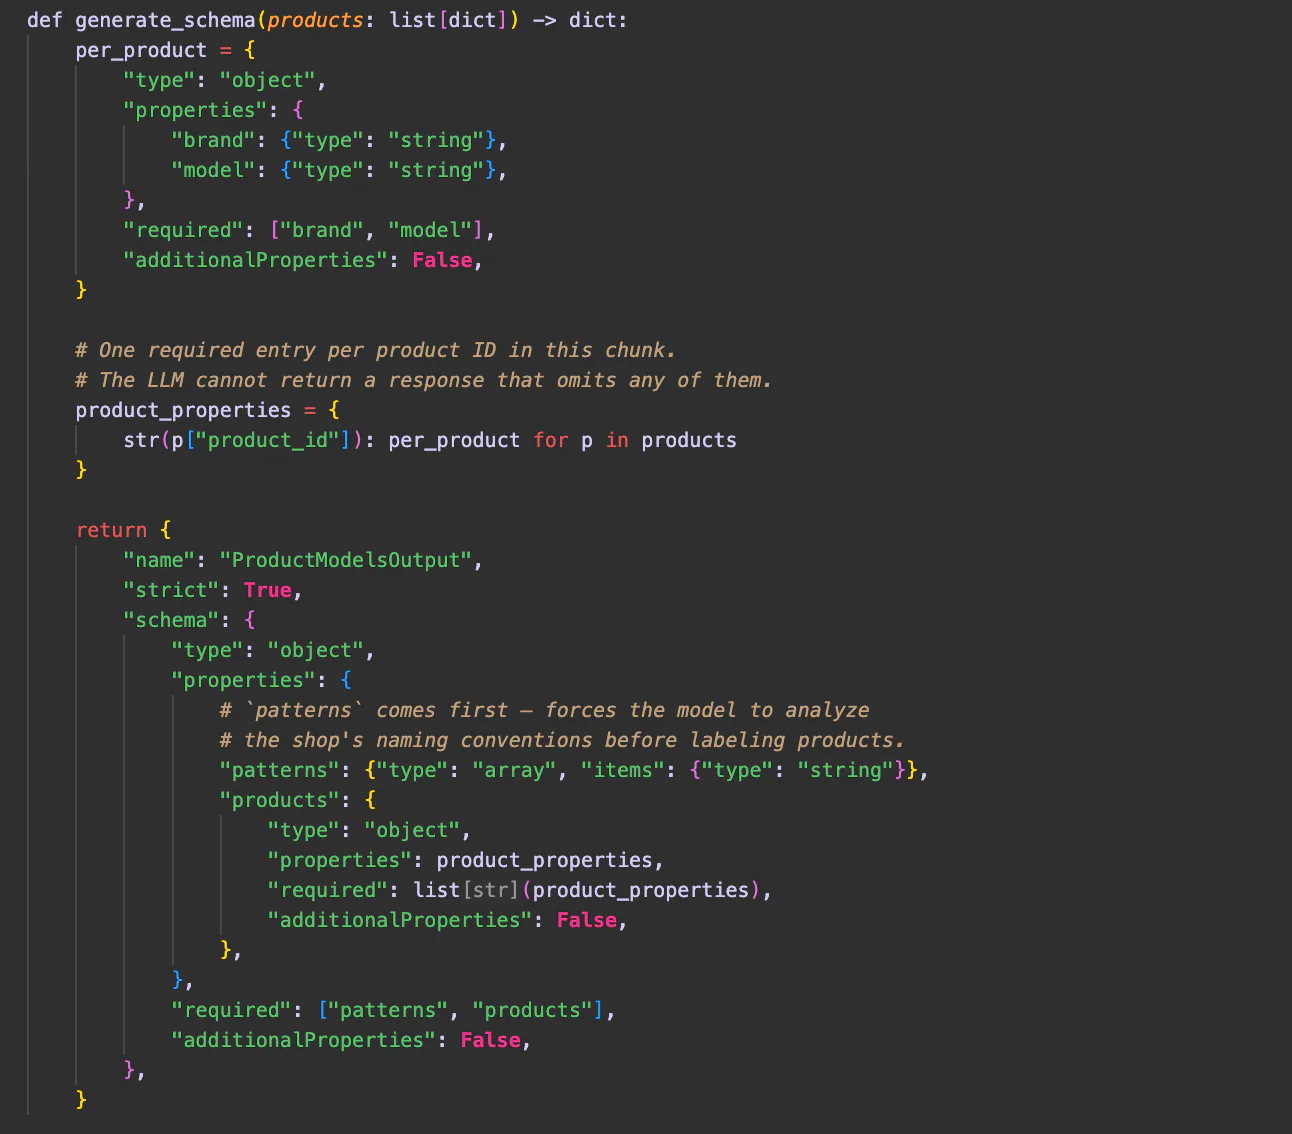Screen dimensions: 1292x1134
Task: Click the comment 'One required entry per product ID'
Action: [x=375, y=350]
